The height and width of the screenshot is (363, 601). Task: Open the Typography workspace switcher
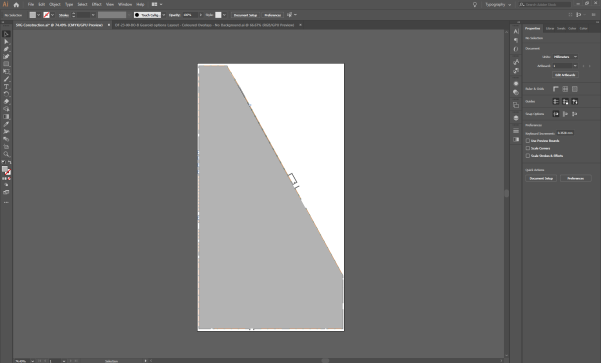[x=498, y=5]
